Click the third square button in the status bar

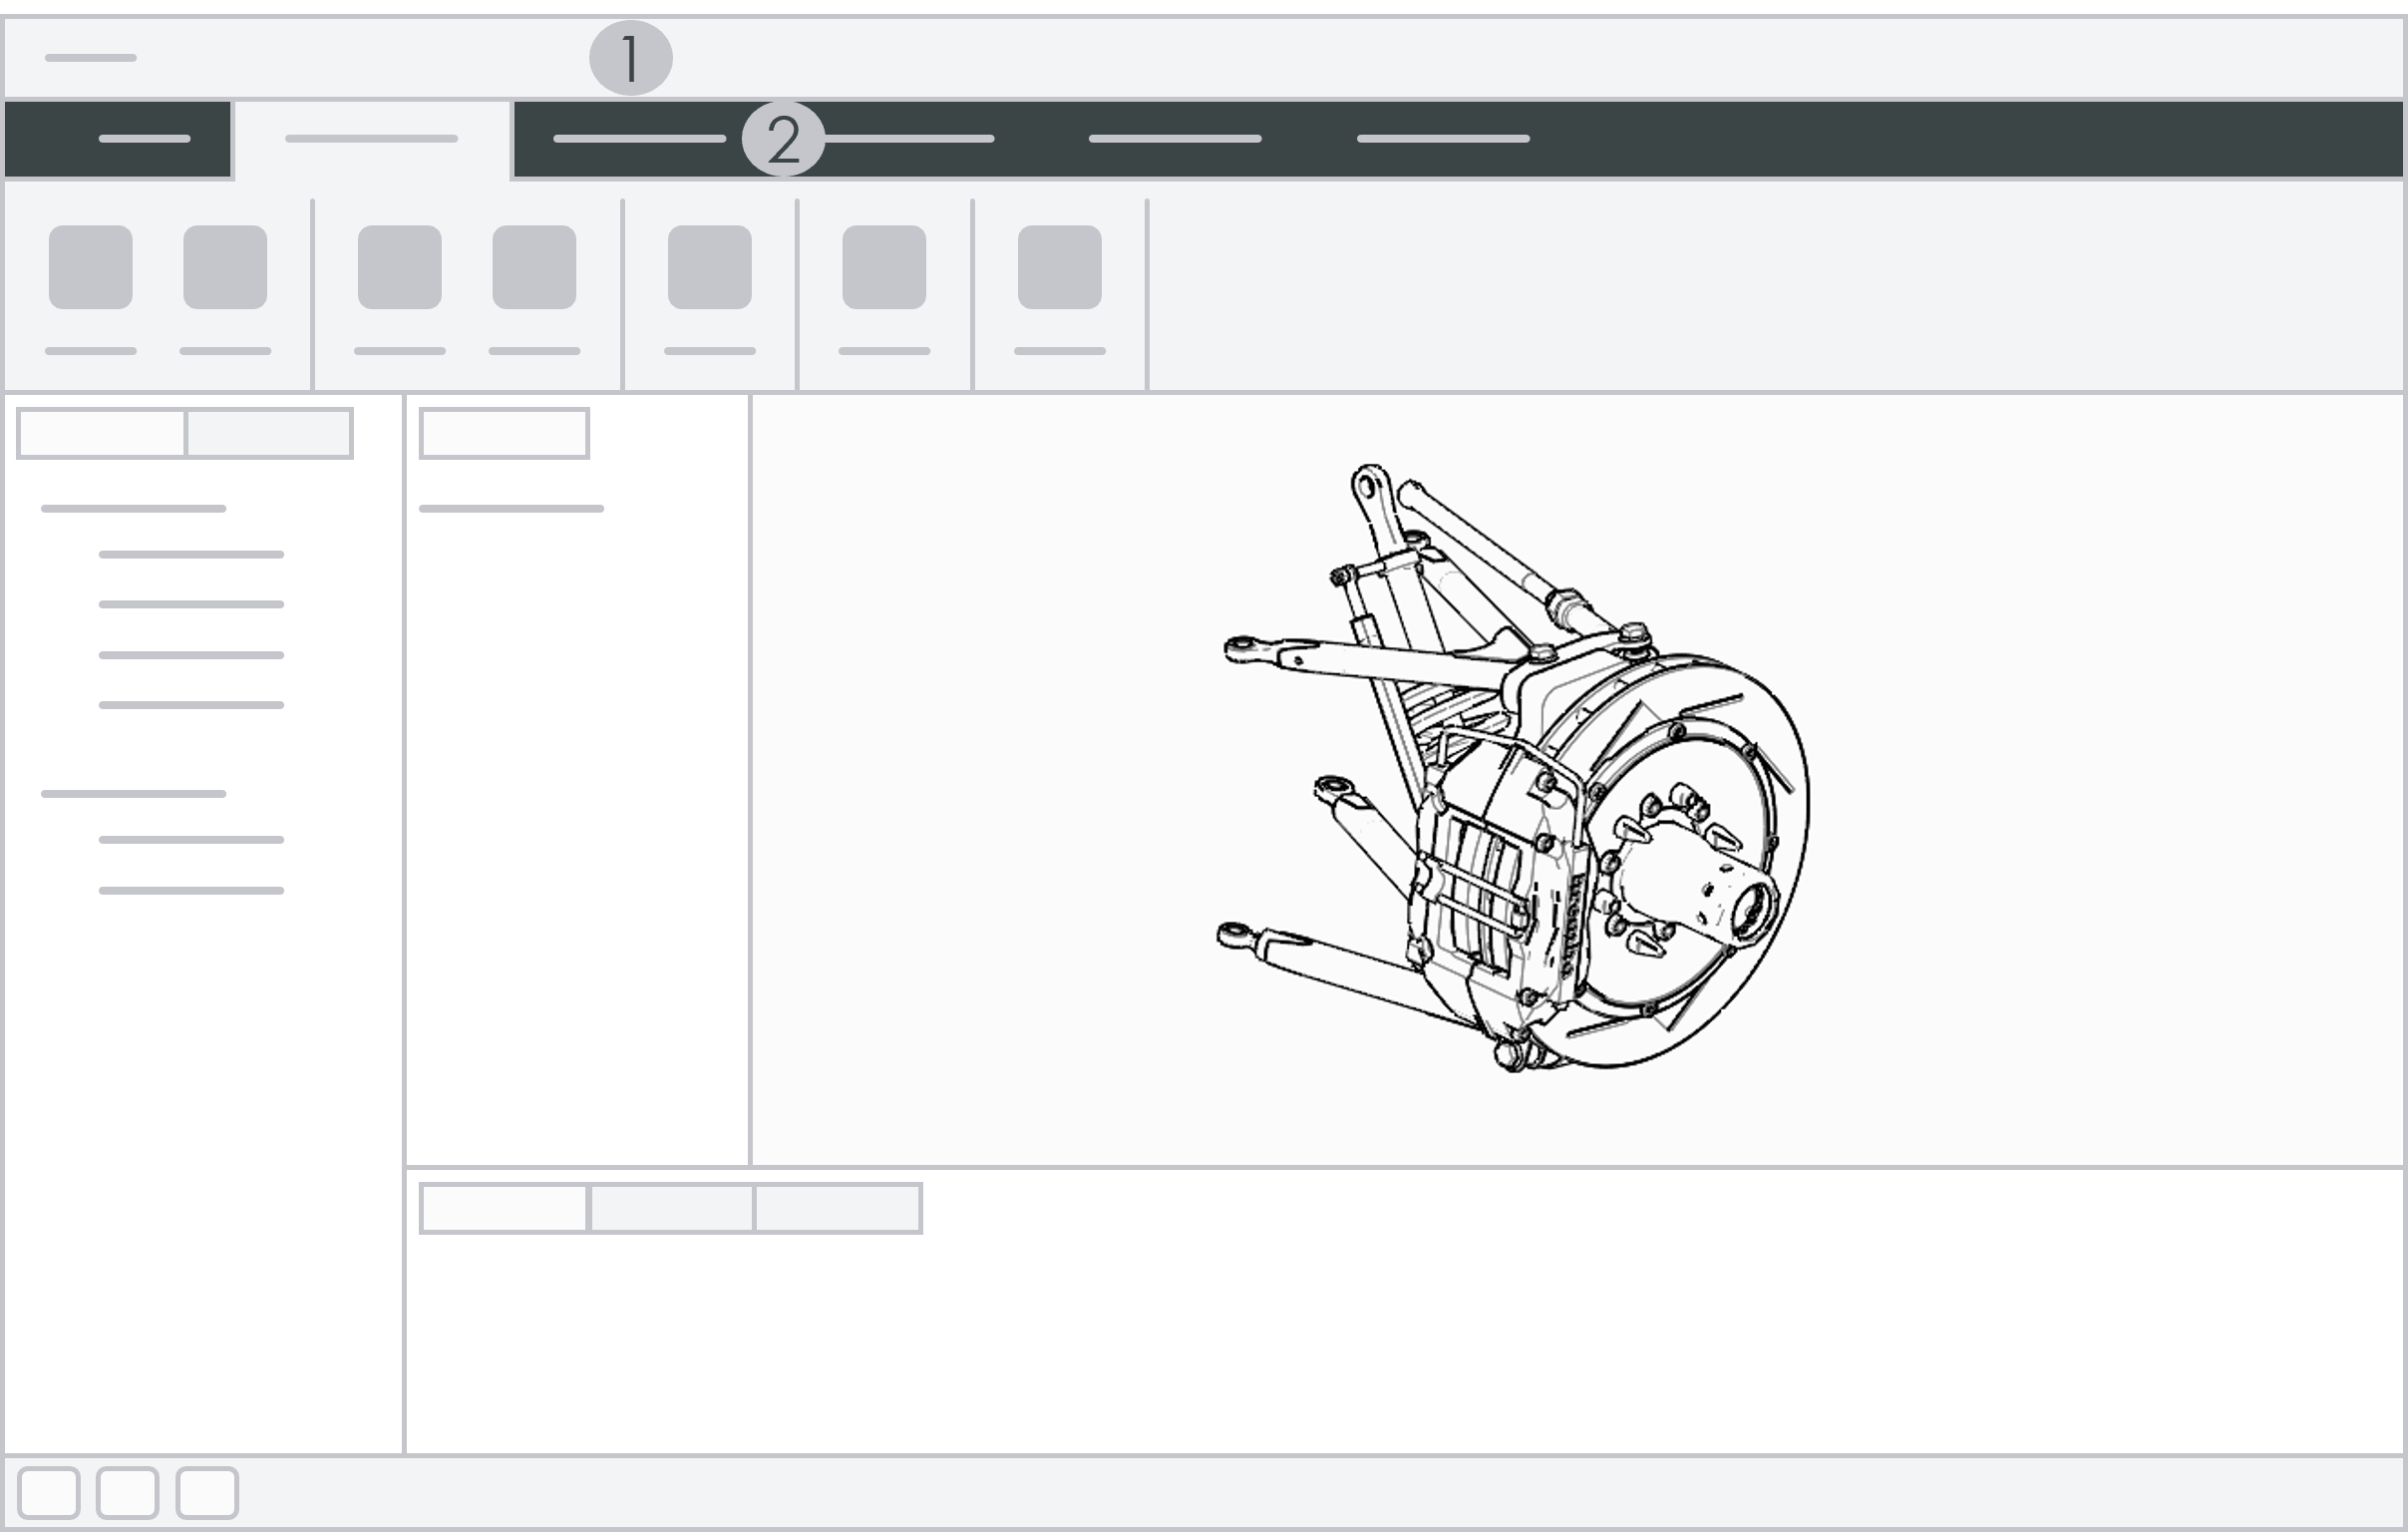pyautogui.click(x=207, y=1493)
